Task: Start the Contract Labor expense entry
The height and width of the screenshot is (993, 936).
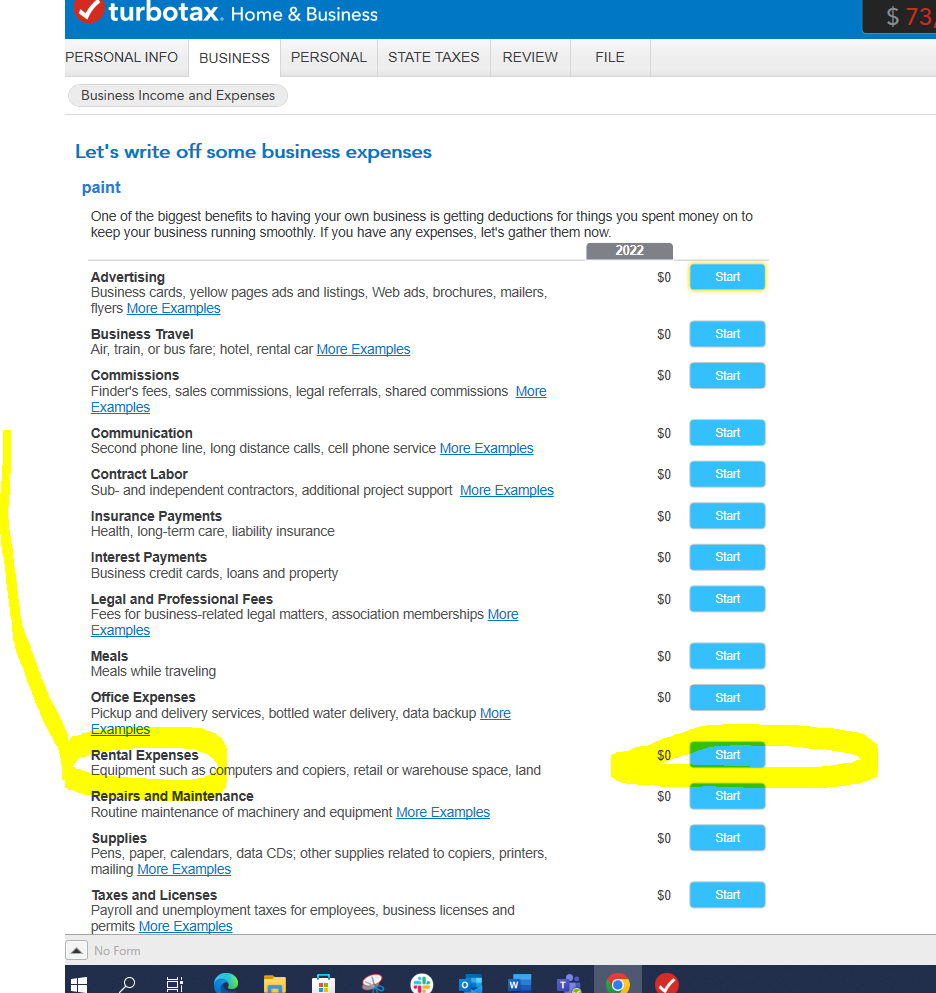Action: click(x=727, y=474)
